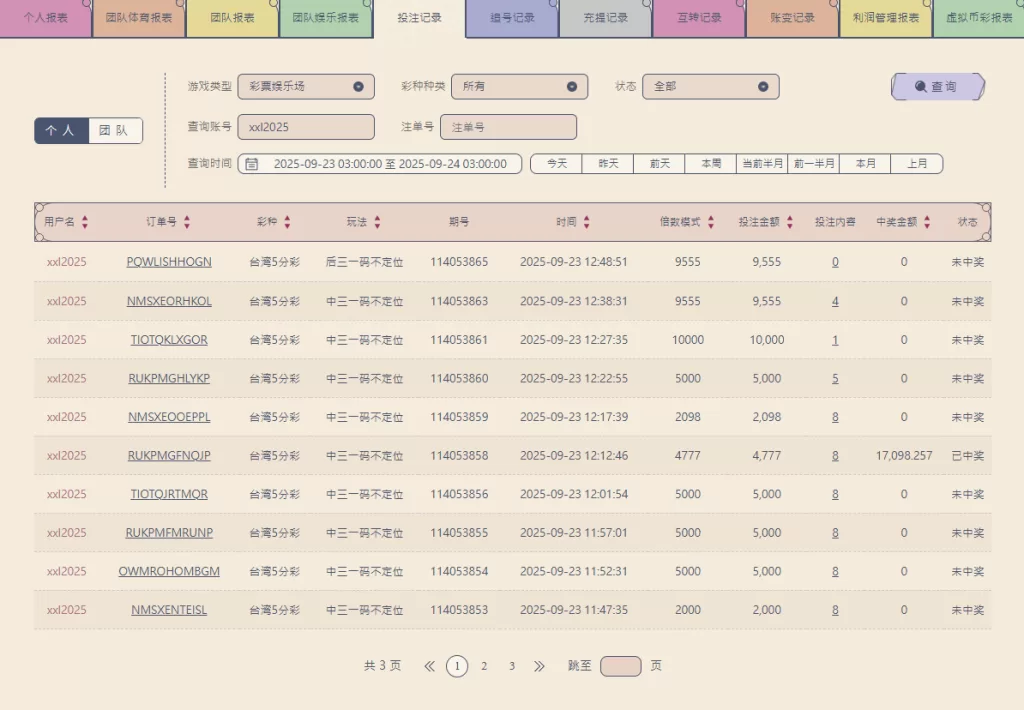
Task: Go to next page double-chevron
Action: click(x=539, y=666)
